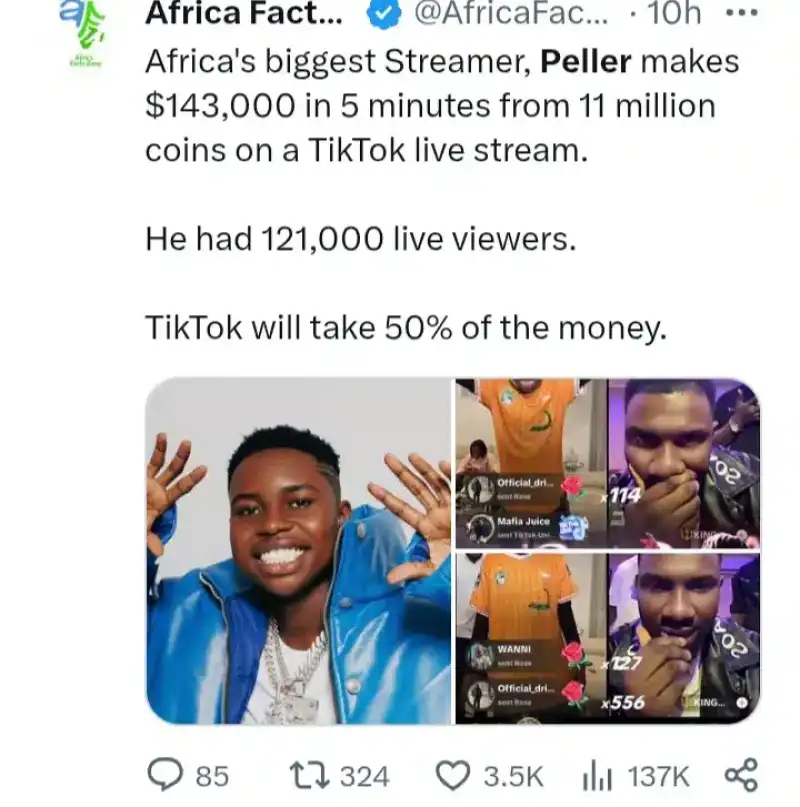Open the three-dot more options menu

pyautogui.click(x=741, y=13)
